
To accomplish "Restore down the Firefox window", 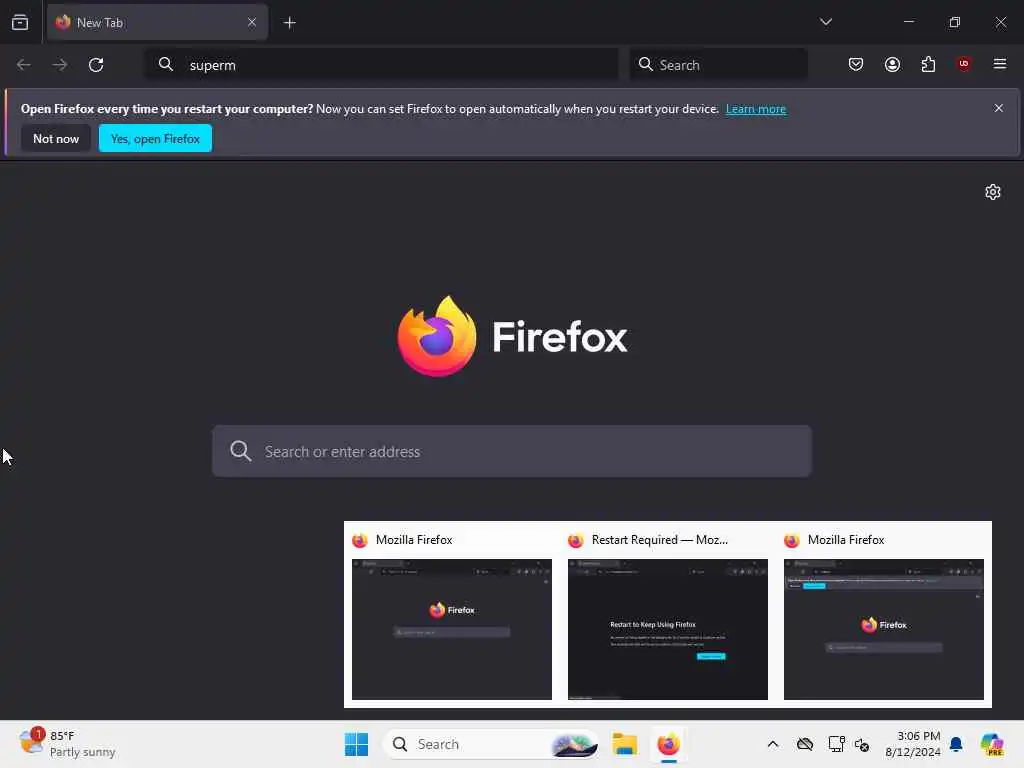I will pos(955,22).
